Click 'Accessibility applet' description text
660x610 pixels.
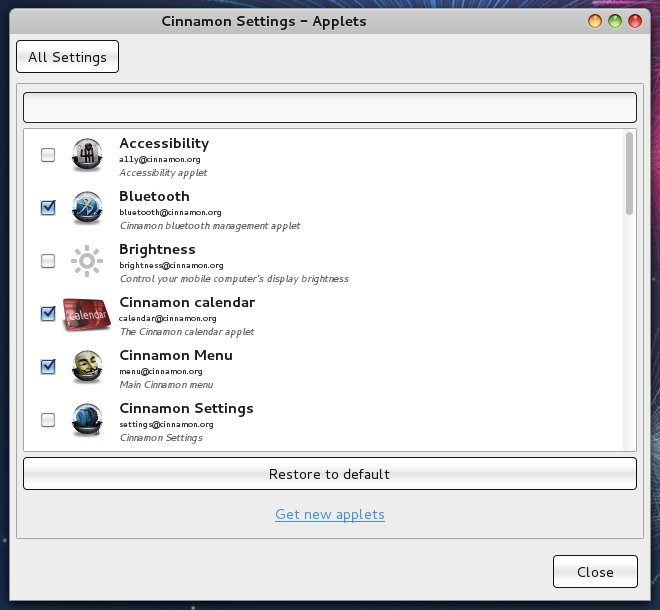coord(163,173)
